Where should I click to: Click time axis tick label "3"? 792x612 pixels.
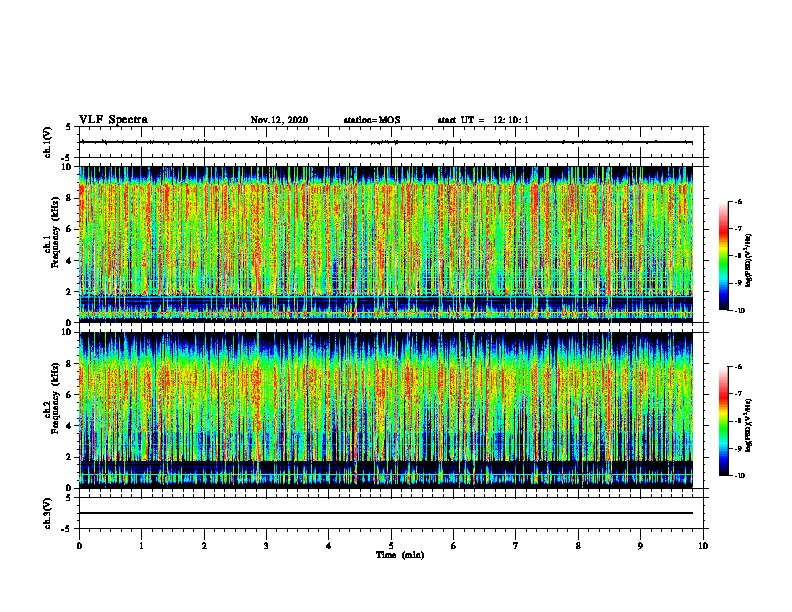266,546
